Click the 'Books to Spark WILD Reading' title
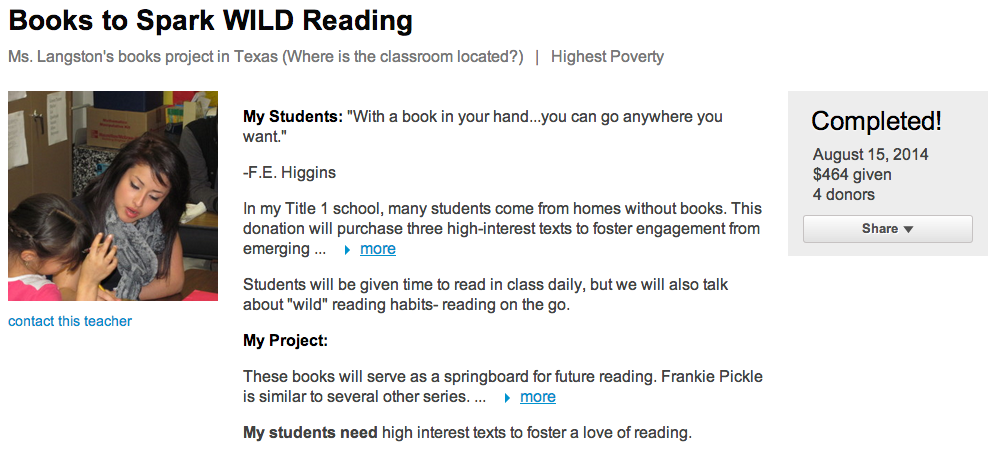The image size is (999, 463). [210, 20]
